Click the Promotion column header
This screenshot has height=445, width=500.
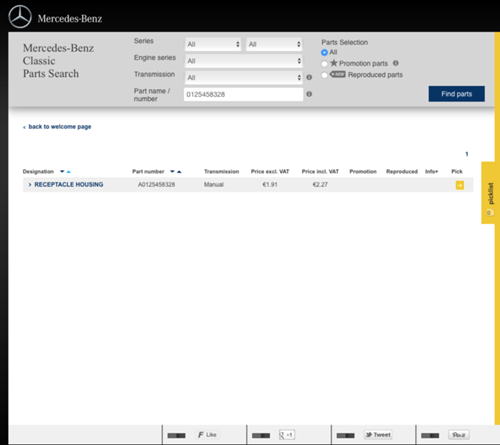pyautogui.click(x=363, y=172)
